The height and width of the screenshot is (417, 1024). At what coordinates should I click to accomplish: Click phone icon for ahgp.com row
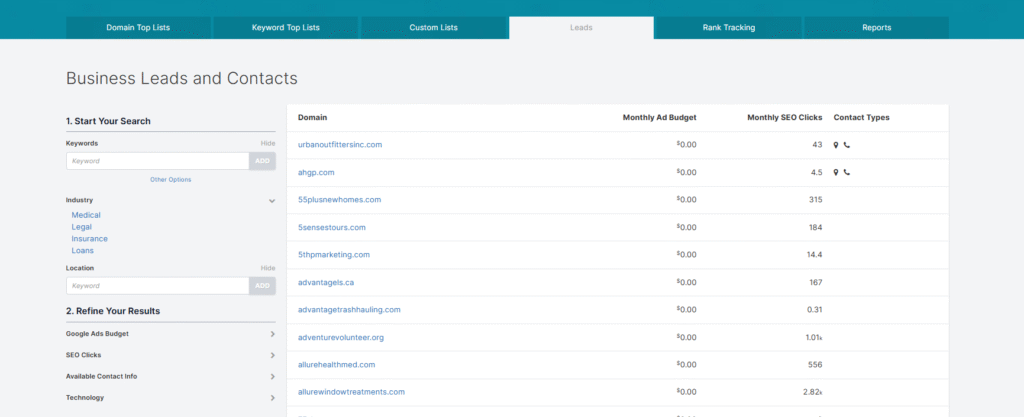(847, 172)
